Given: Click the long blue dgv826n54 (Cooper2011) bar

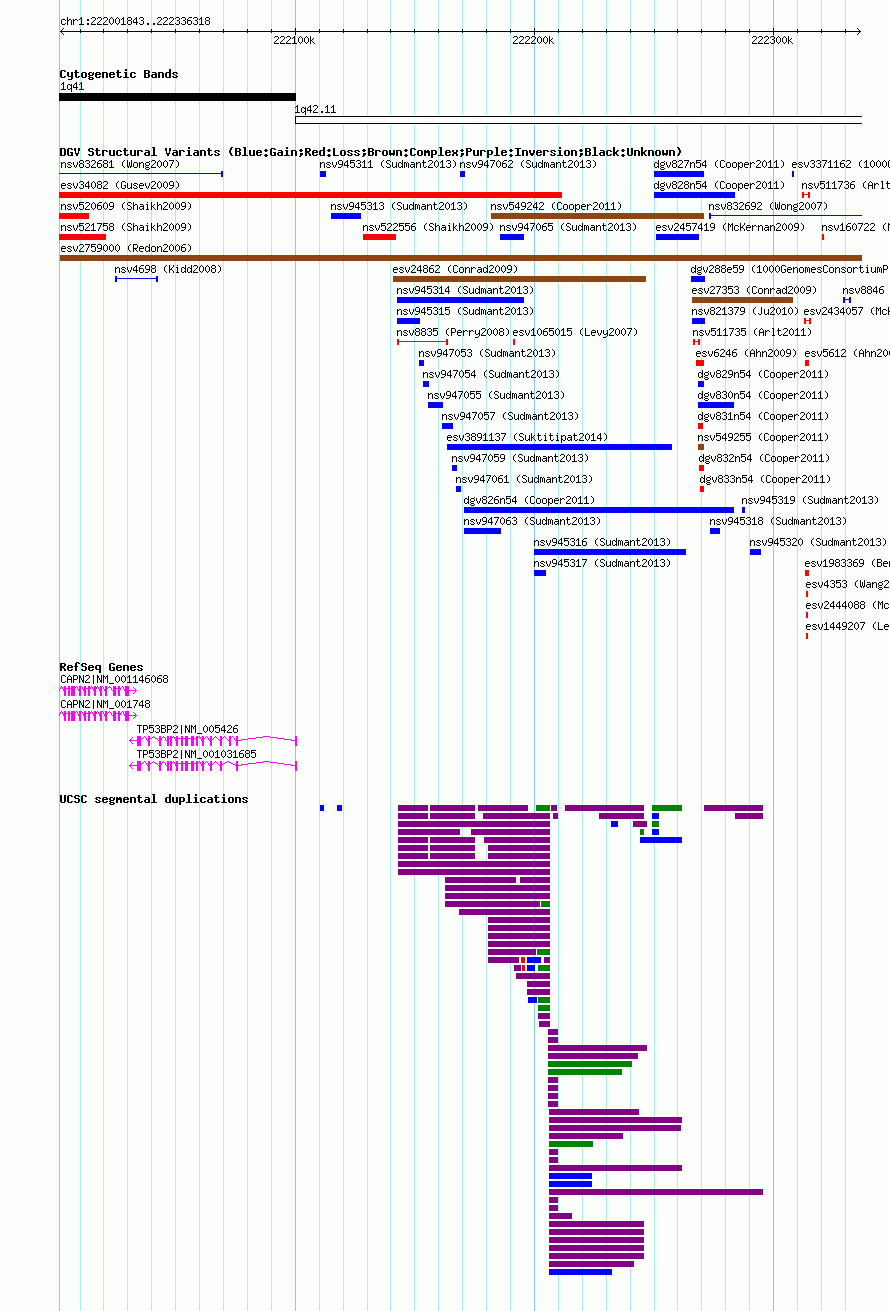Looking at the screenshot, I should pos(599,510).
